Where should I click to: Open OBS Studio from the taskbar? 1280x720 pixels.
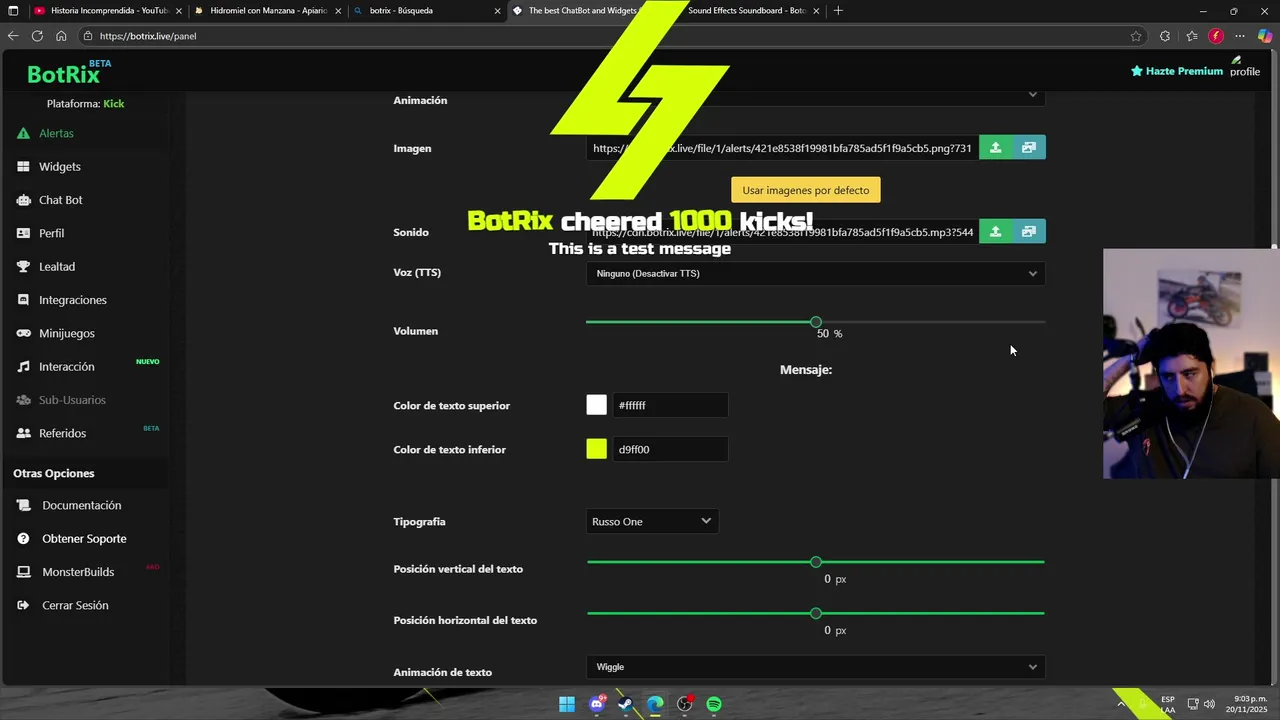point(685,704)
